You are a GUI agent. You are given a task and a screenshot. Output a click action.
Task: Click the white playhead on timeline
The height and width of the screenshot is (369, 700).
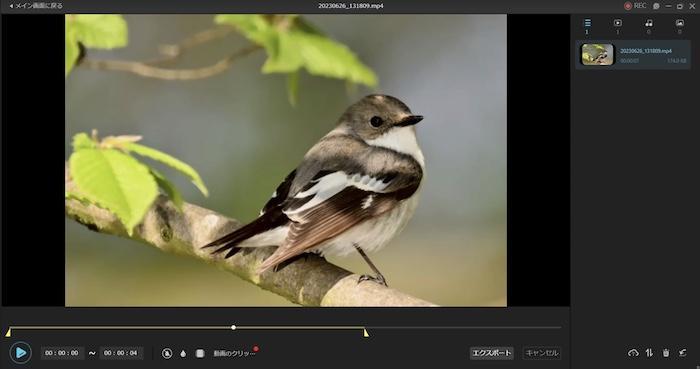(233, 328)
